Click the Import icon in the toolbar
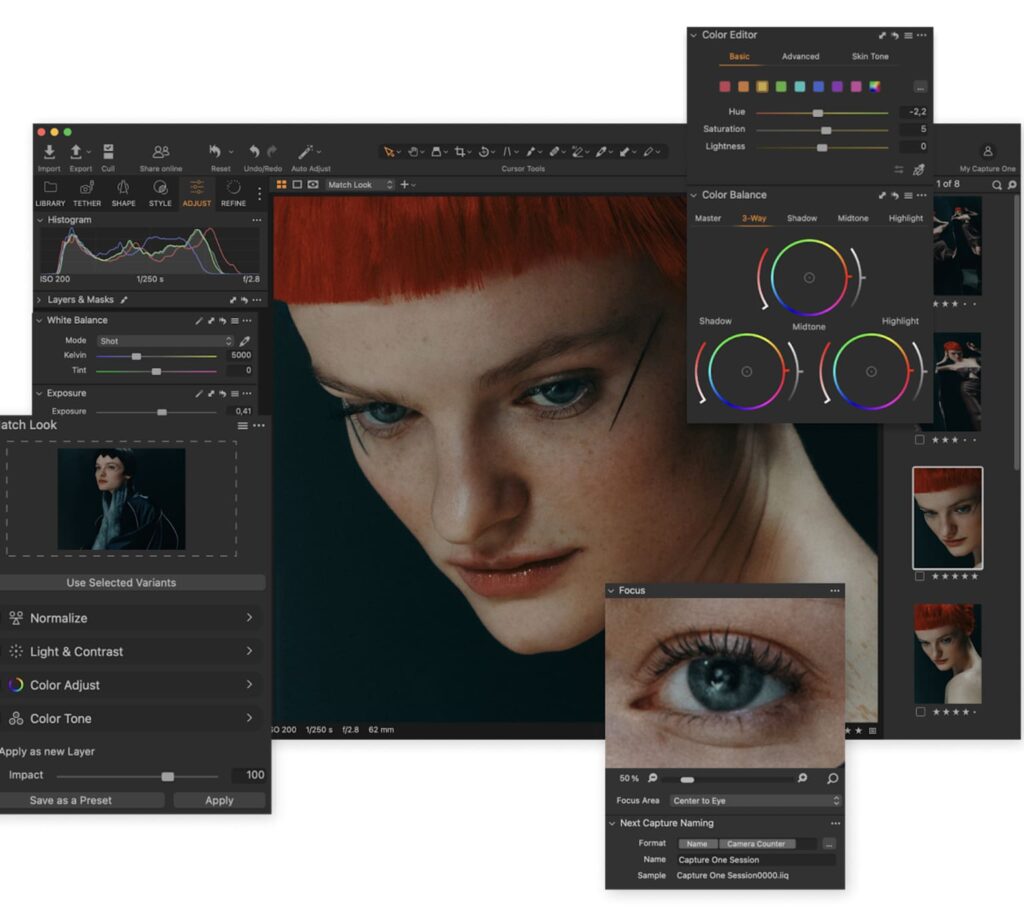 click(49, 152)
